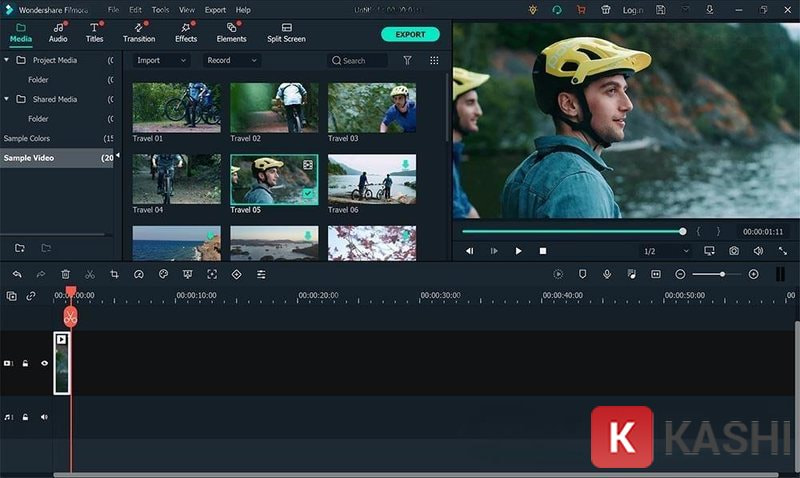Viewport: 800px width, 478px height.
Task: Click the timeline zoom slider
Action: click(x=716, y=274)
